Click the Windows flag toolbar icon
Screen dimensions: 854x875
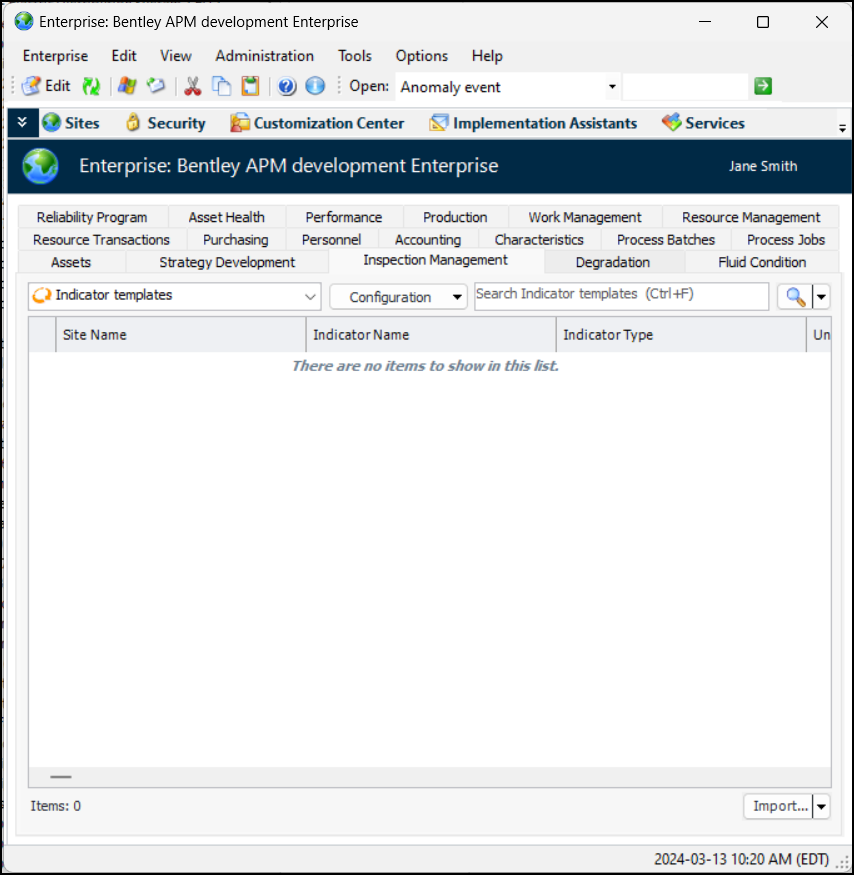(x=127, y=86)
